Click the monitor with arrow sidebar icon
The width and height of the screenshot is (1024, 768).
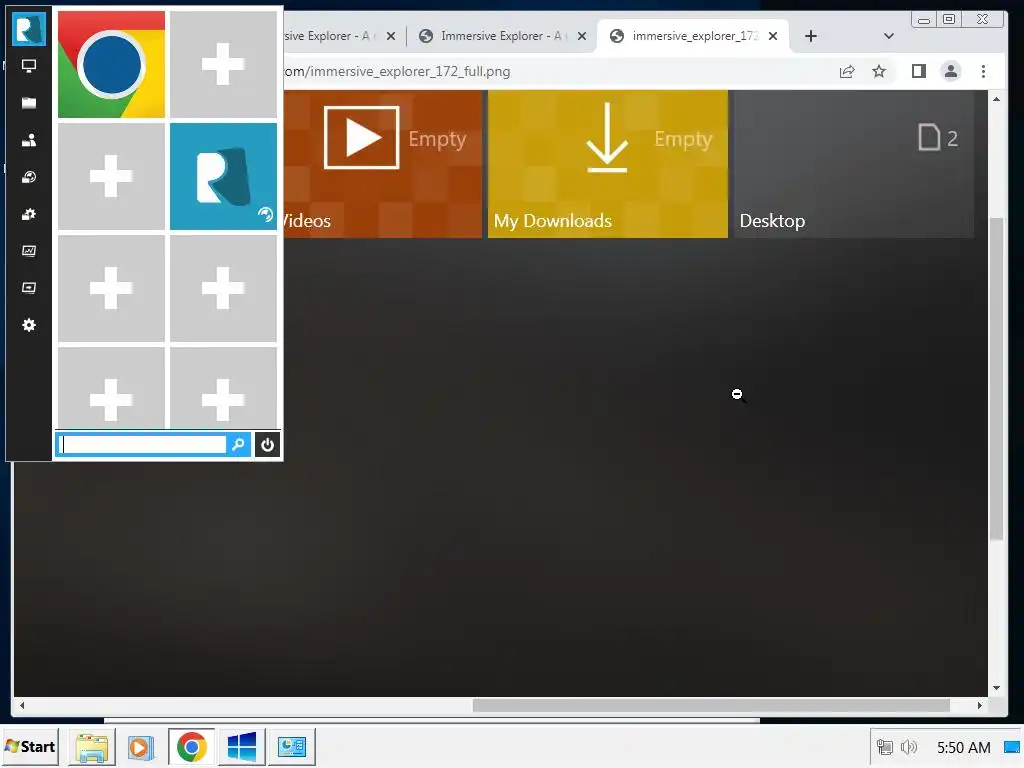point(29,288)
